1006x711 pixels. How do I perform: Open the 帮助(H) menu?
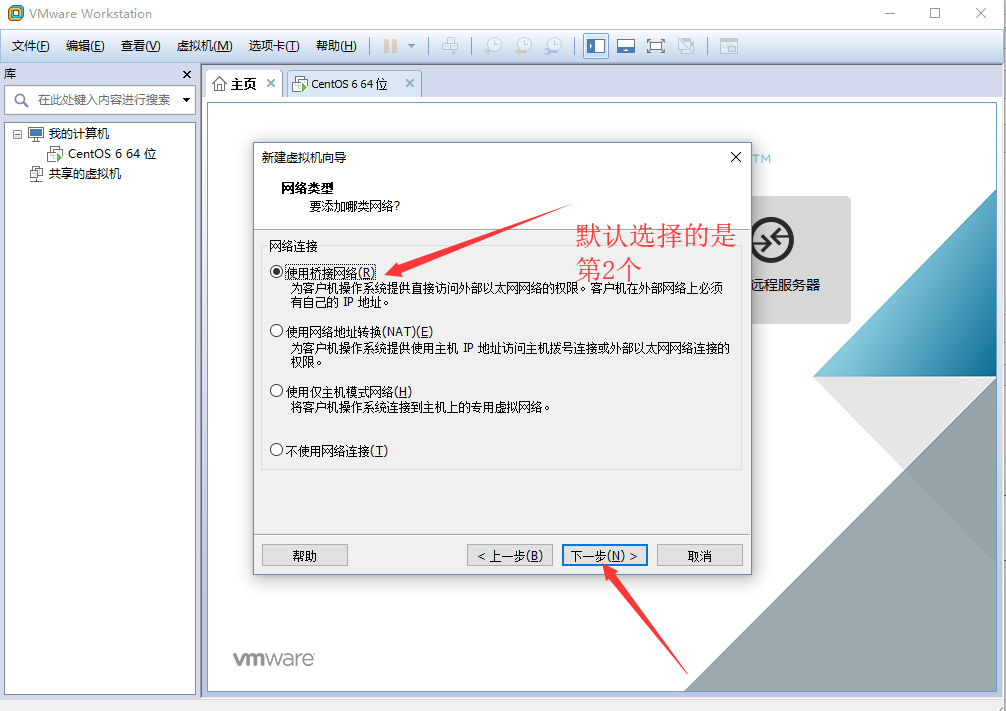(x=336, y=46)
